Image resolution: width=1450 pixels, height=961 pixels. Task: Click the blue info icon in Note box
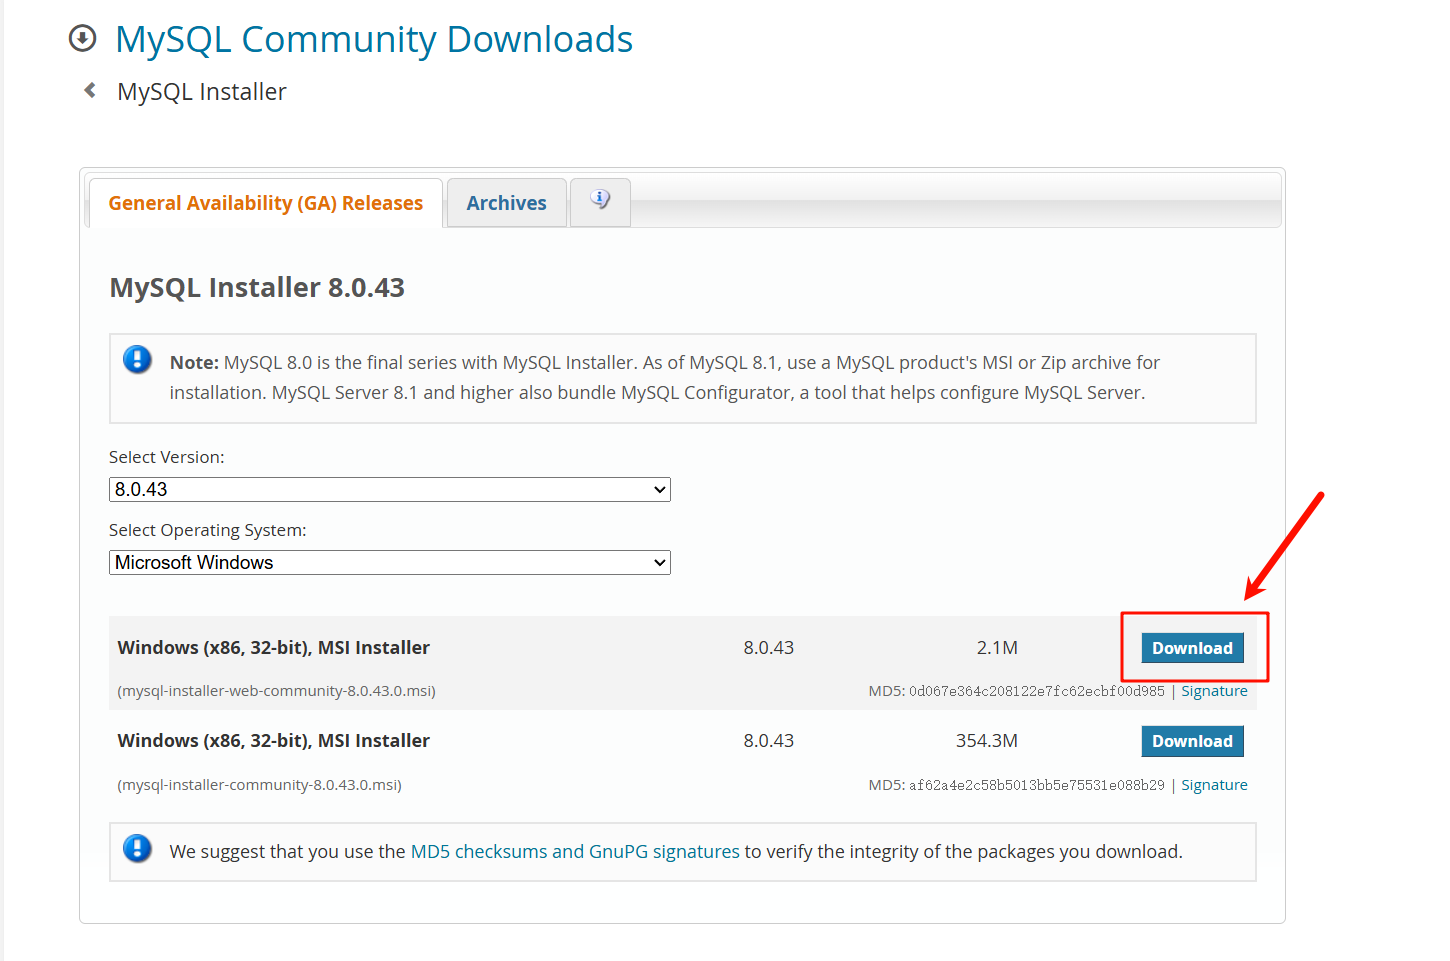(137, 360)
